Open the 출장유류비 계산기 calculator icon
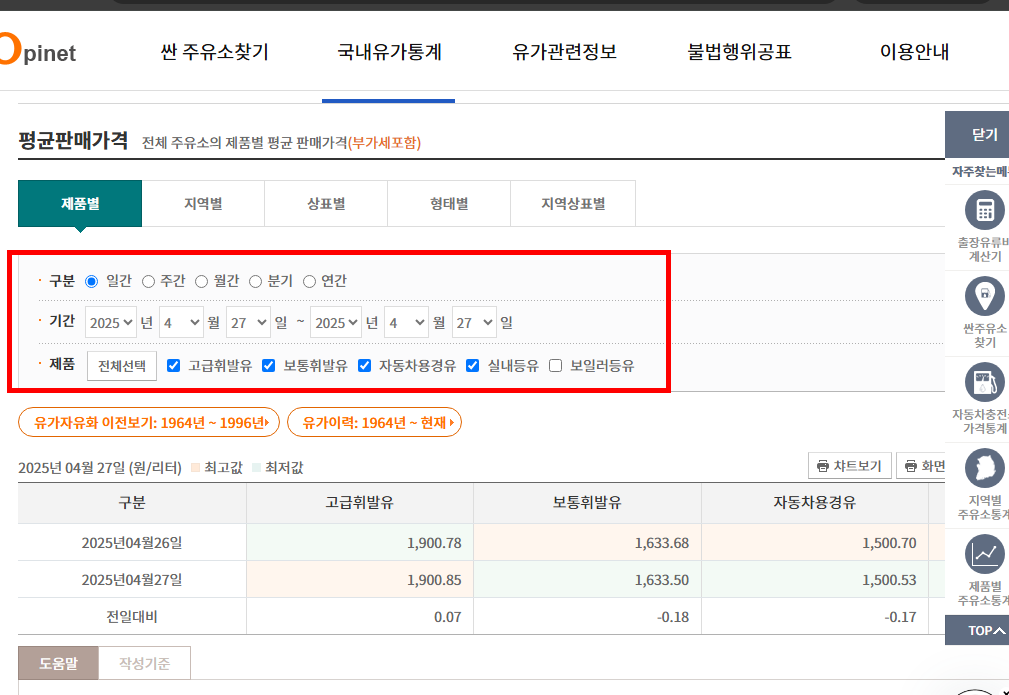Image resolution: width=1009 pixels, height=695 pixels. click(986, 210)
